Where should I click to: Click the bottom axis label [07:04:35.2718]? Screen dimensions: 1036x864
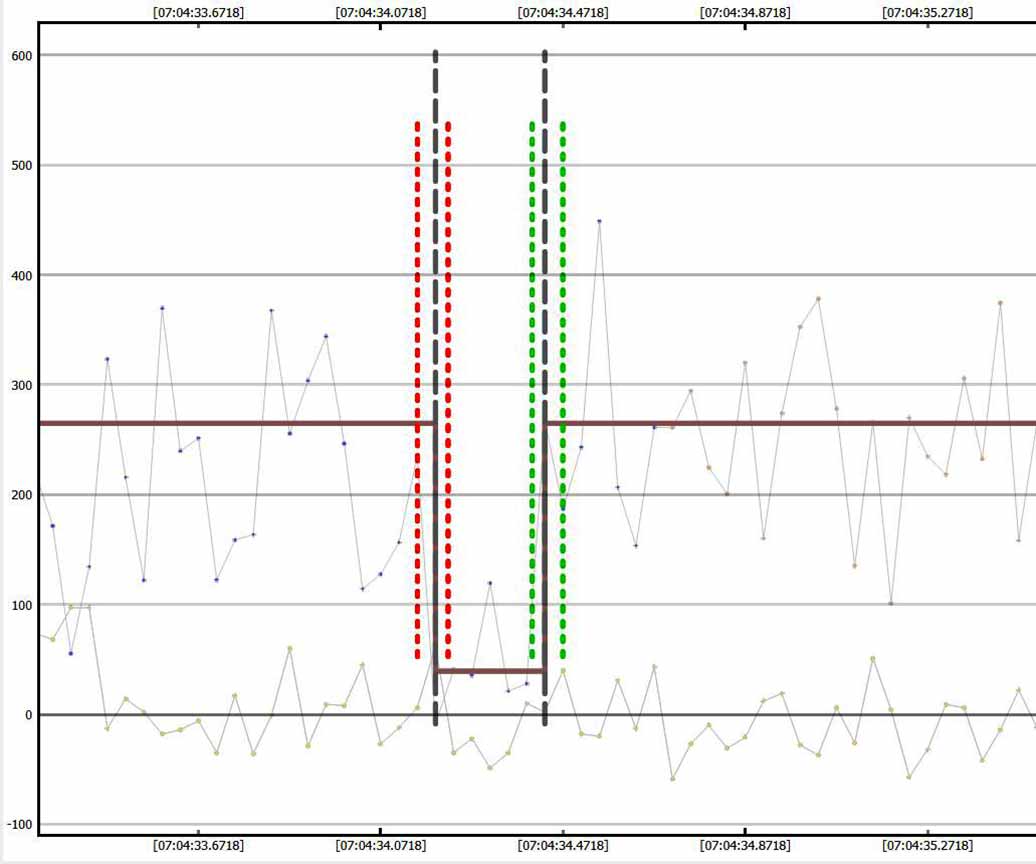click(927, 845)
